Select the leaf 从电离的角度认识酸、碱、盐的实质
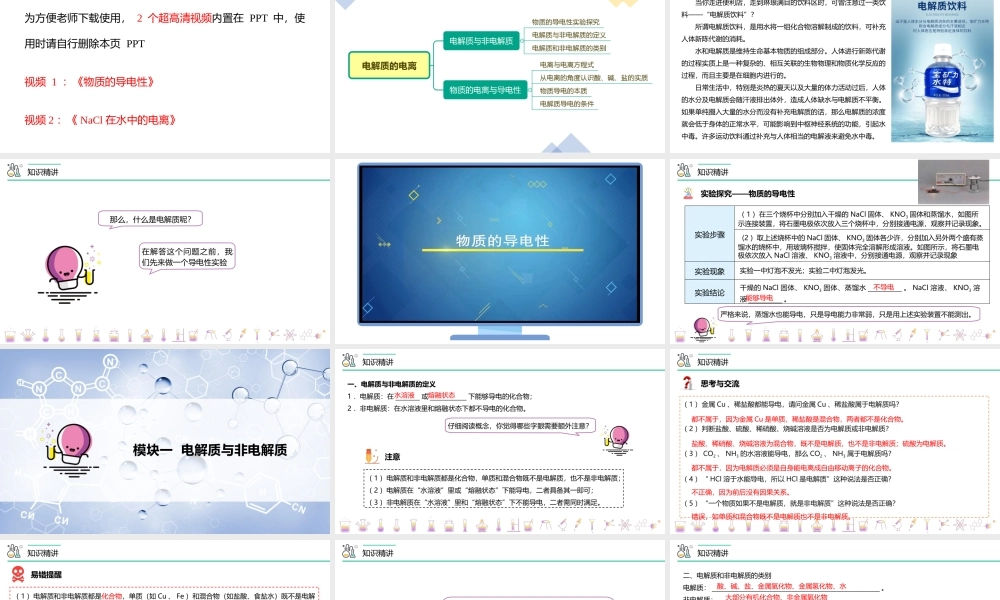 coord(593,78)
